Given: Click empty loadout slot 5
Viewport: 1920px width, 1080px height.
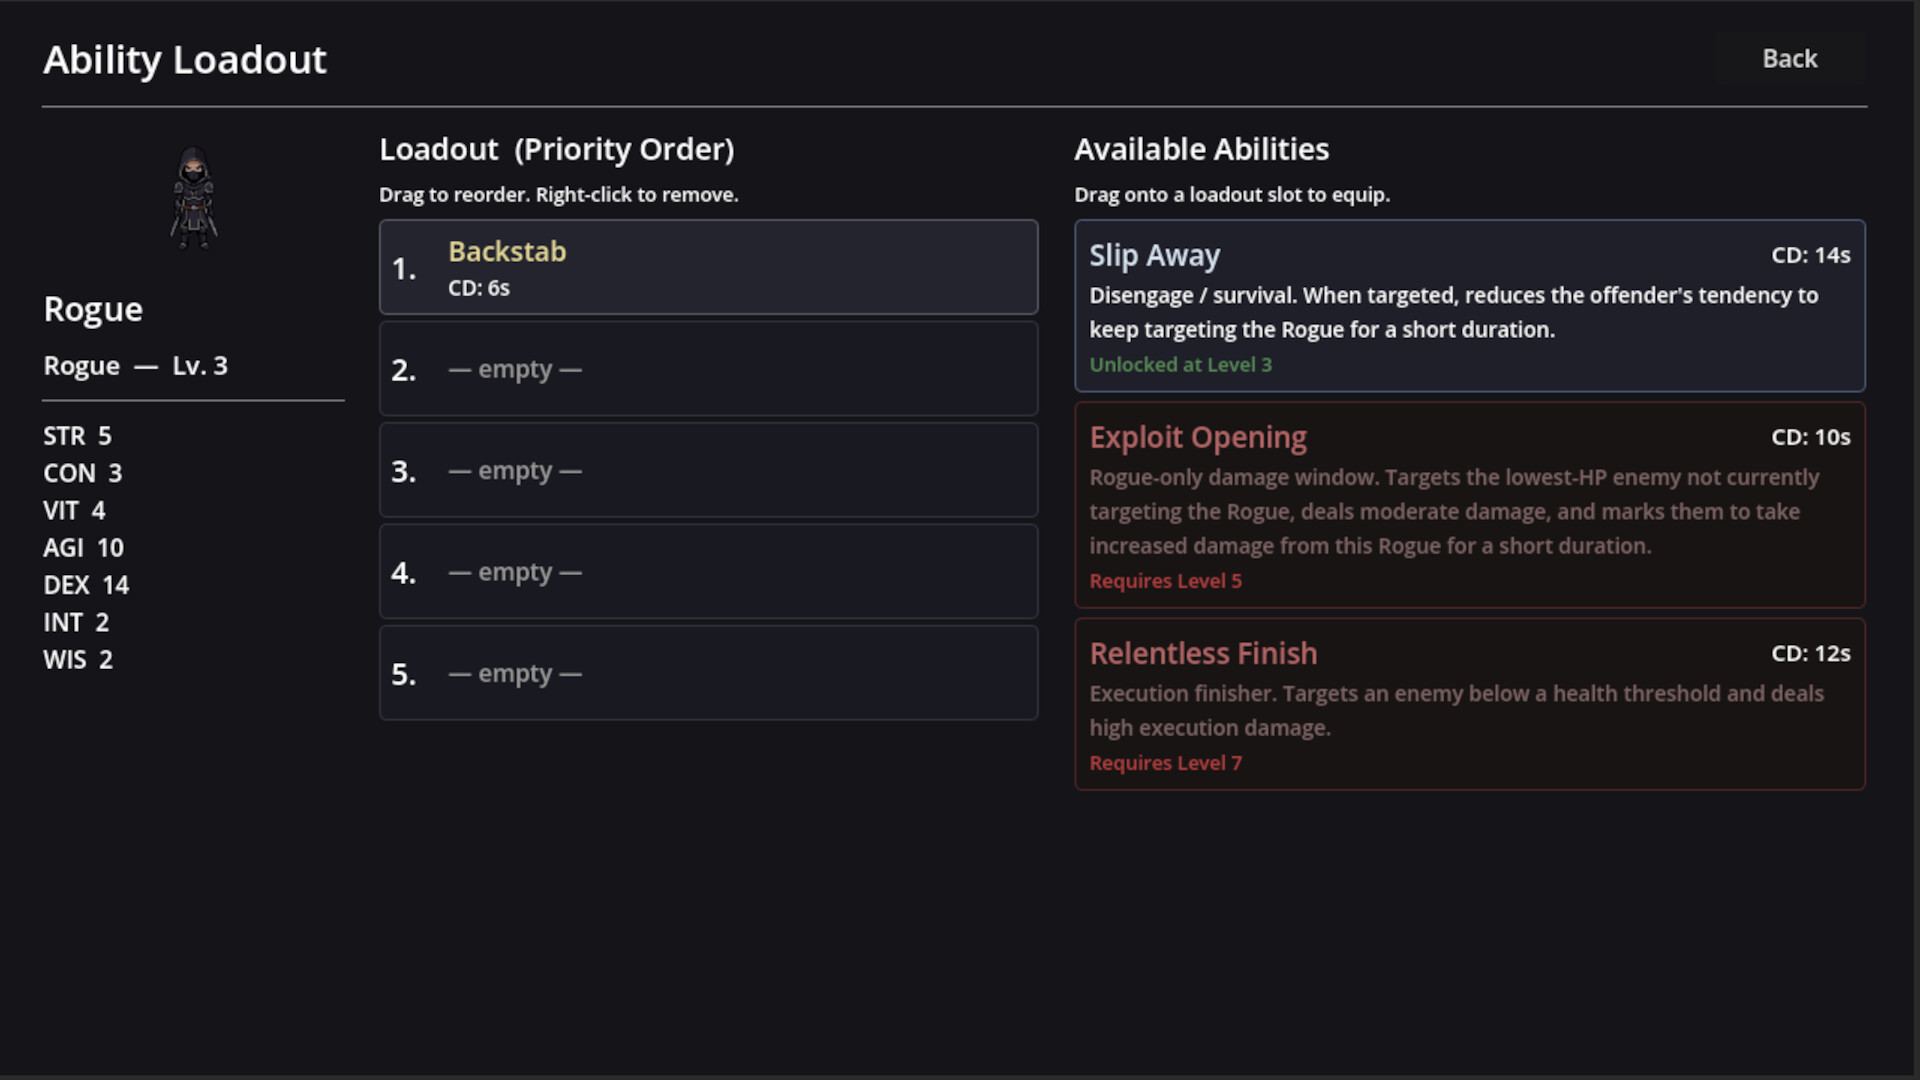Looking at the screenshot, I should (x=708, y=673).
